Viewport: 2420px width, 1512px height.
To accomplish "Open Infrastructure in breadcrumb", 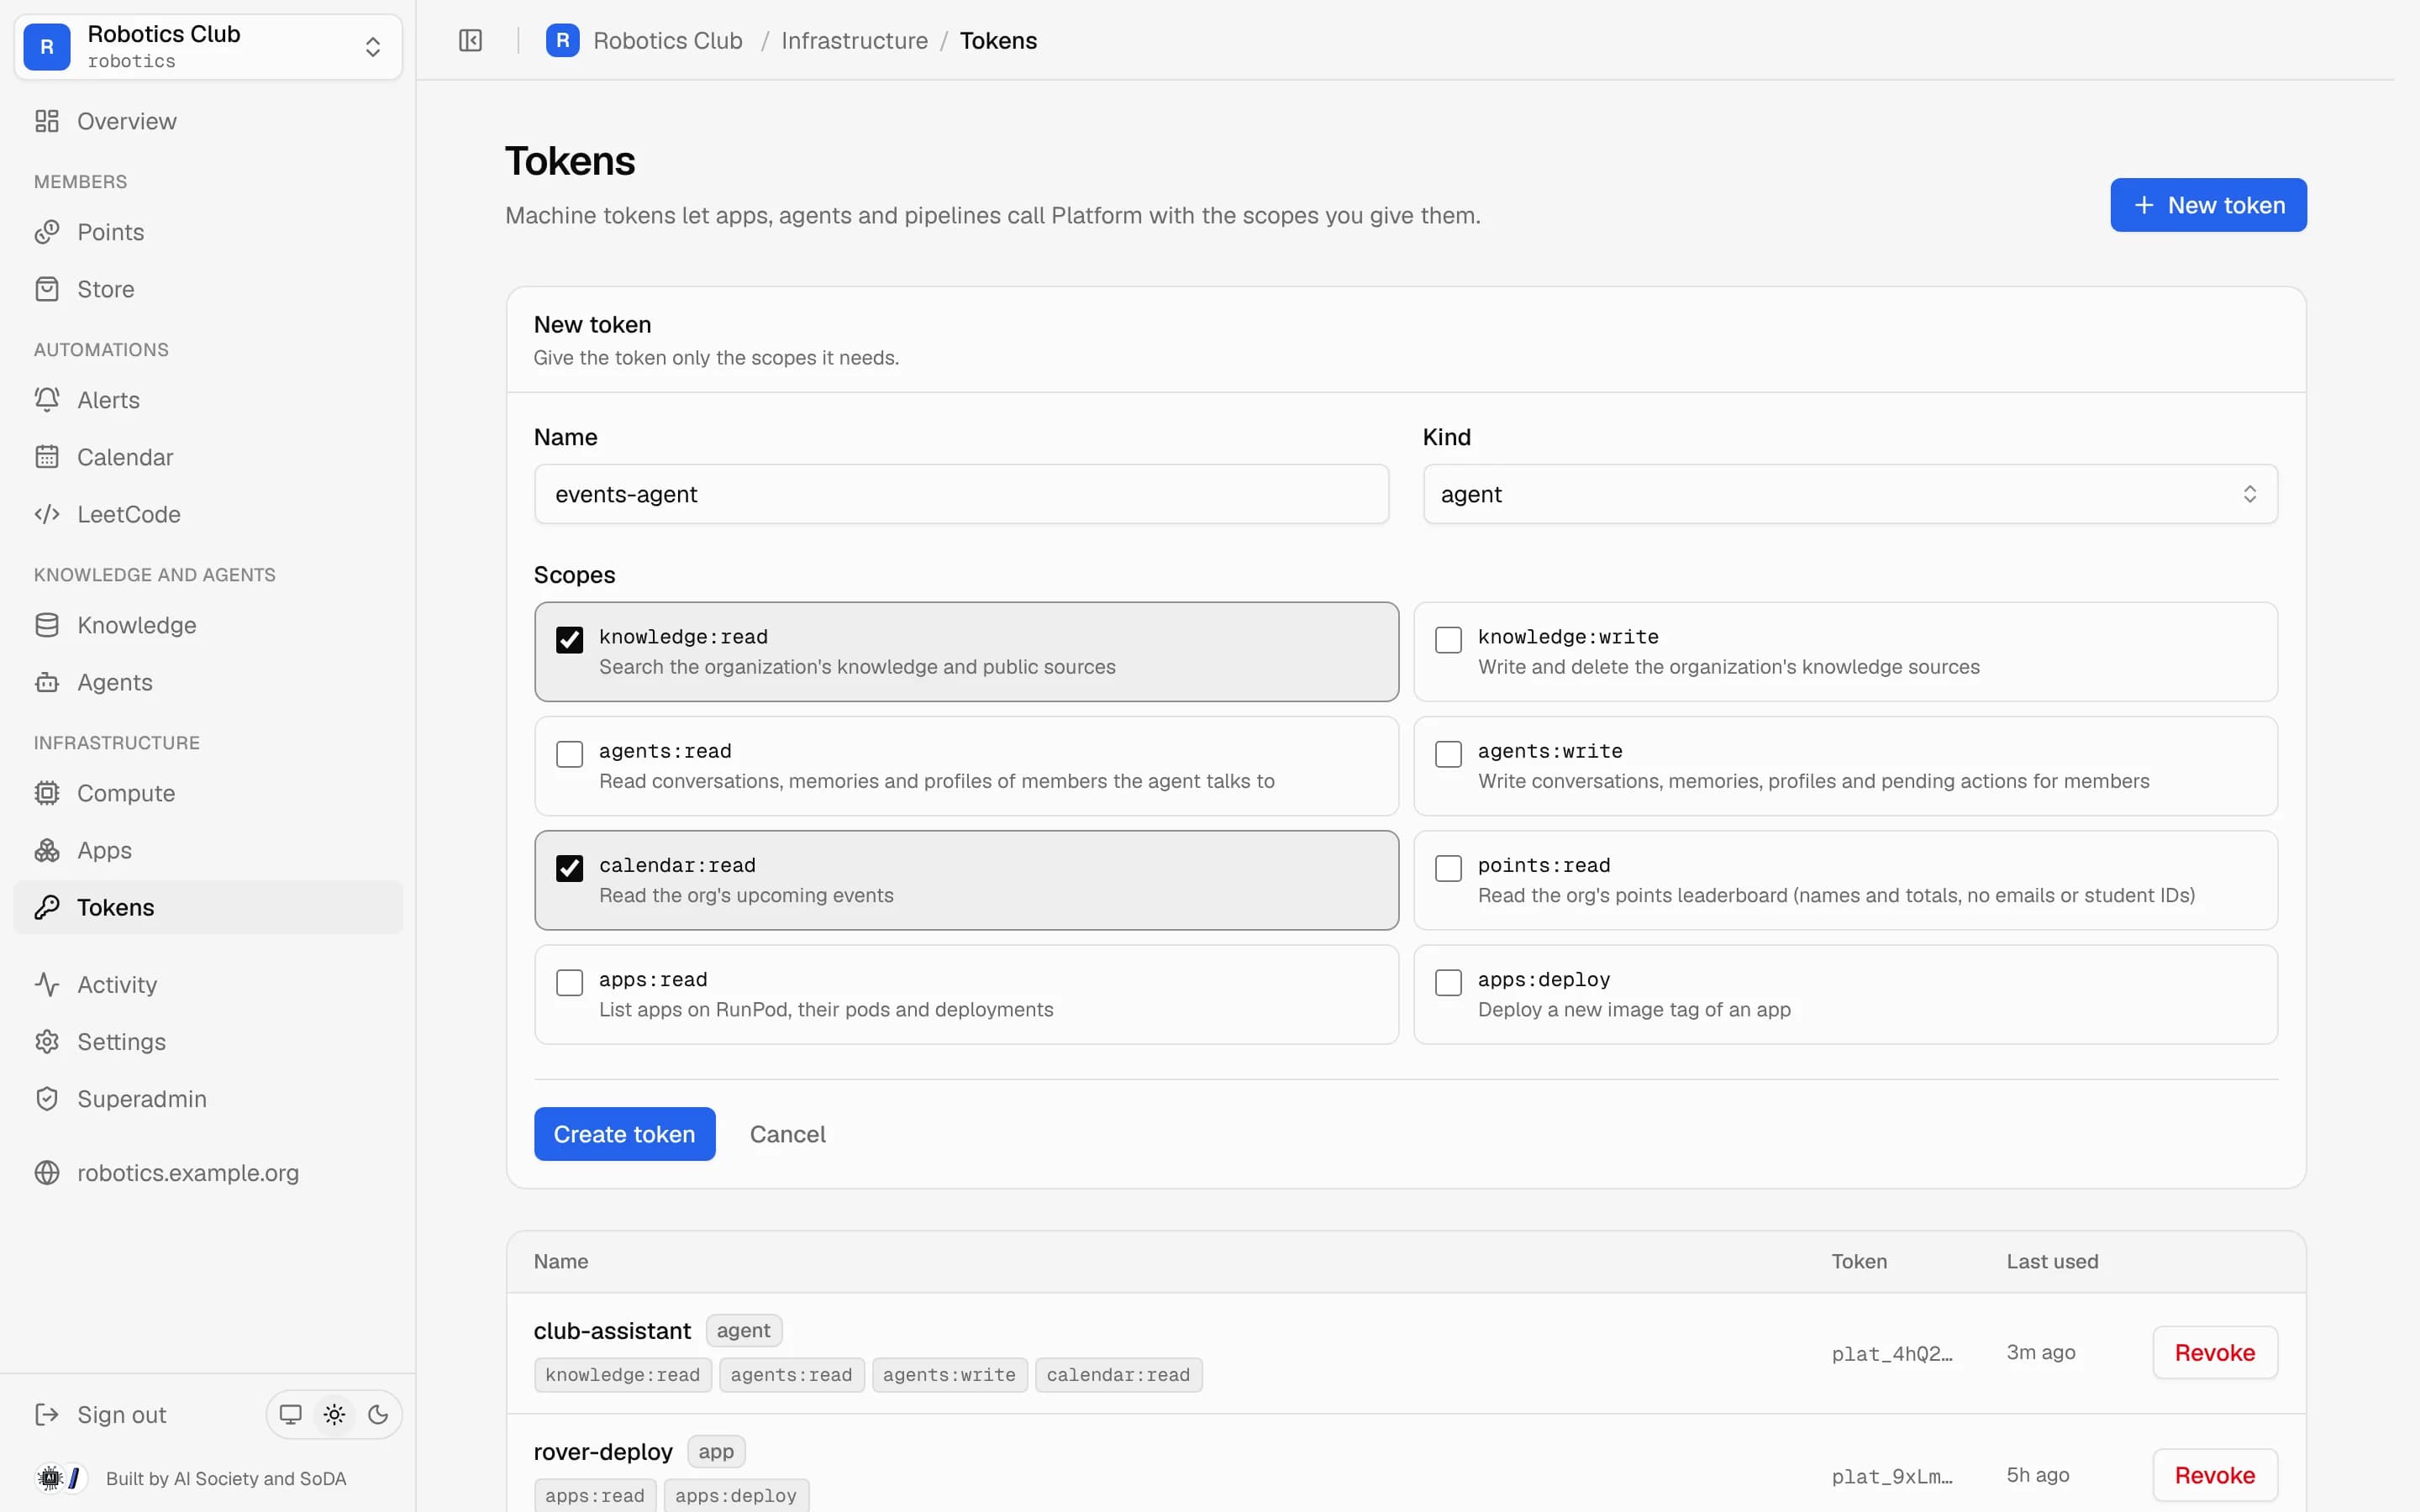I will 854,40.
